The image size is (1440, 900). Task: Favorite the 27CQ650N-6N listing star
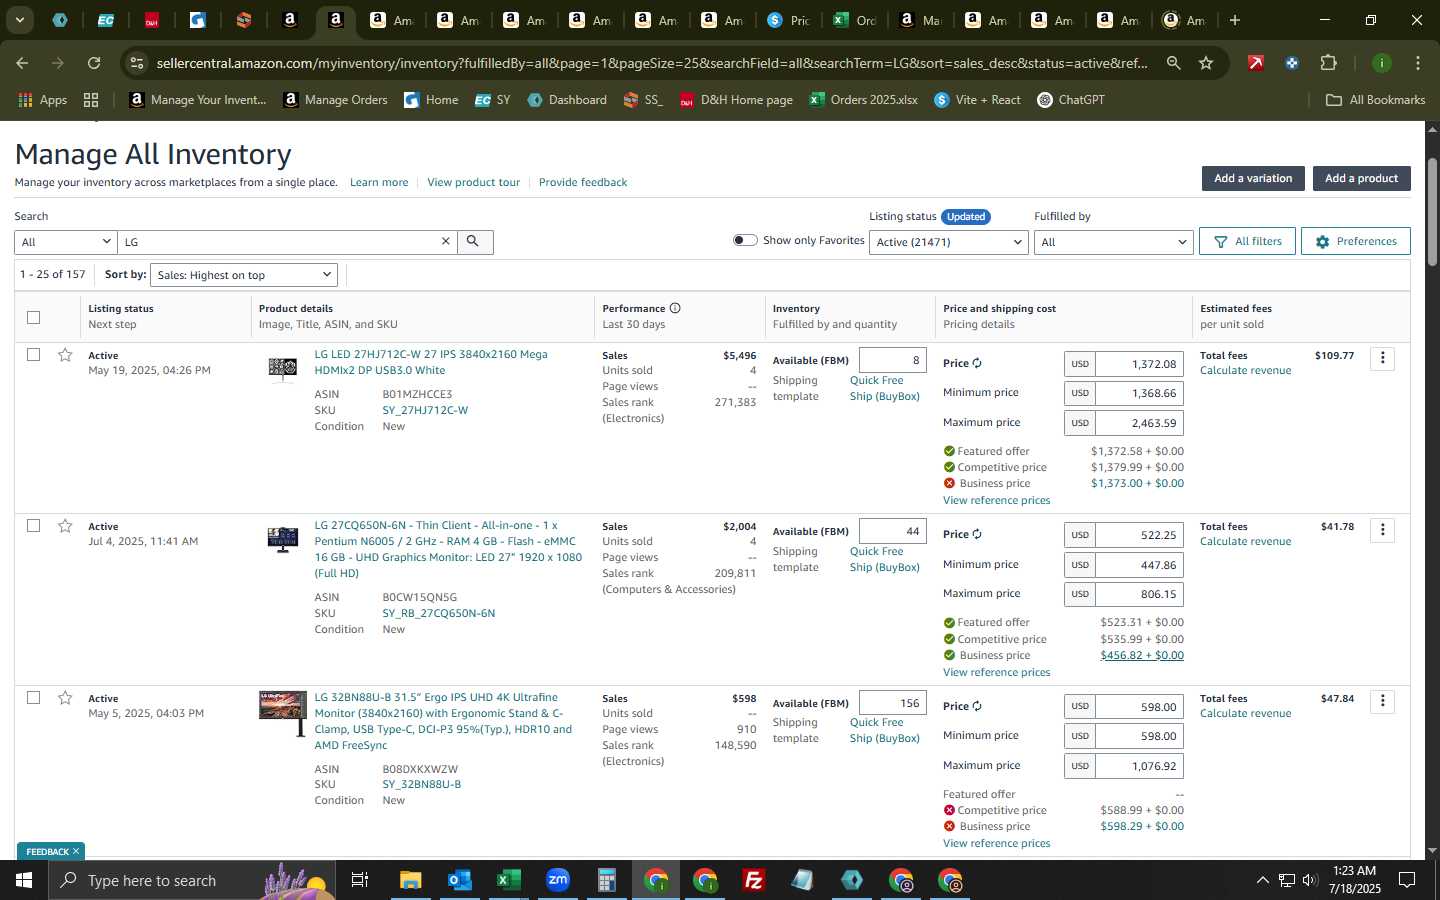[65, 526]
